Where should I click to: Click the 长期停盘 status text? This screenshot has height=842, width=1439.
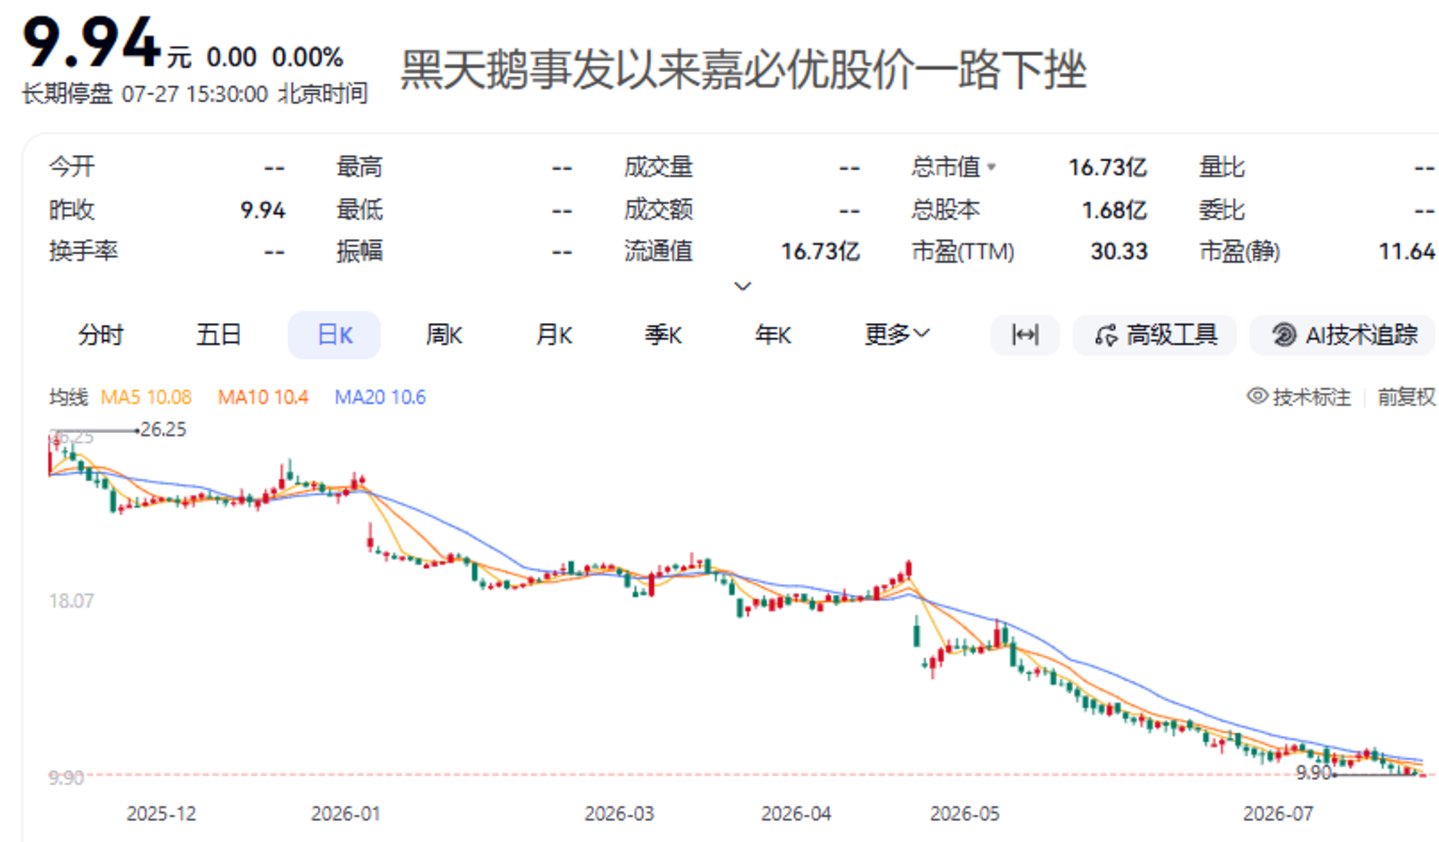click(x=67, y=94)
